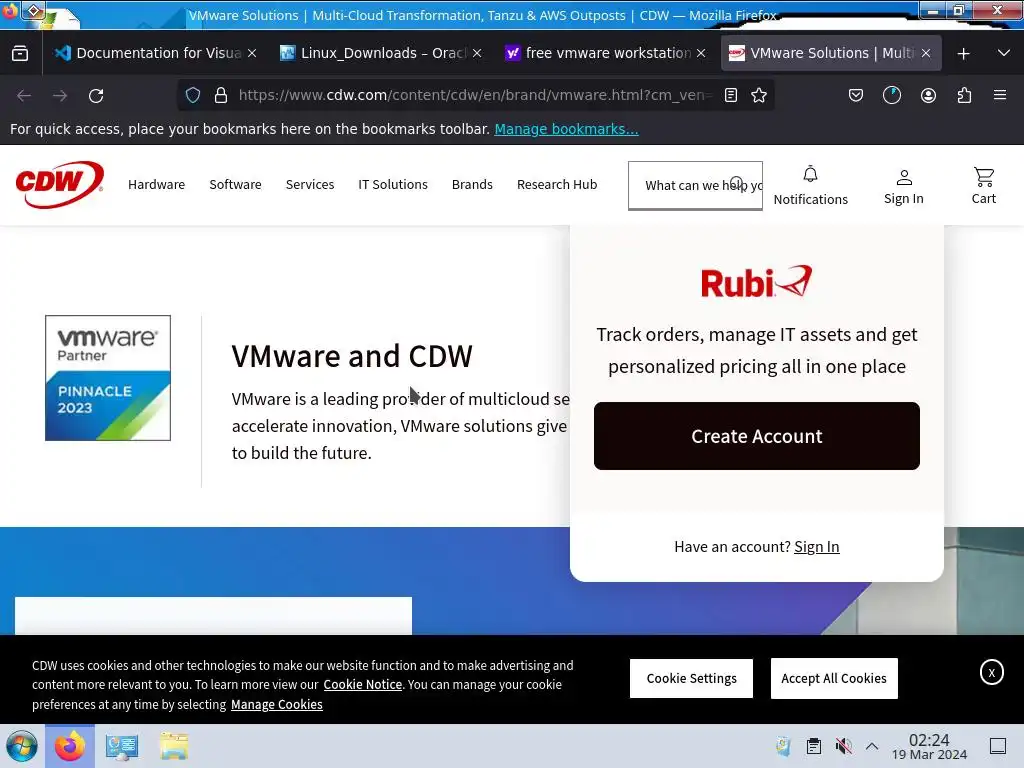The image size is (1024, 768).
Task: Click the CDW search box
Action: tap(695, 185)
